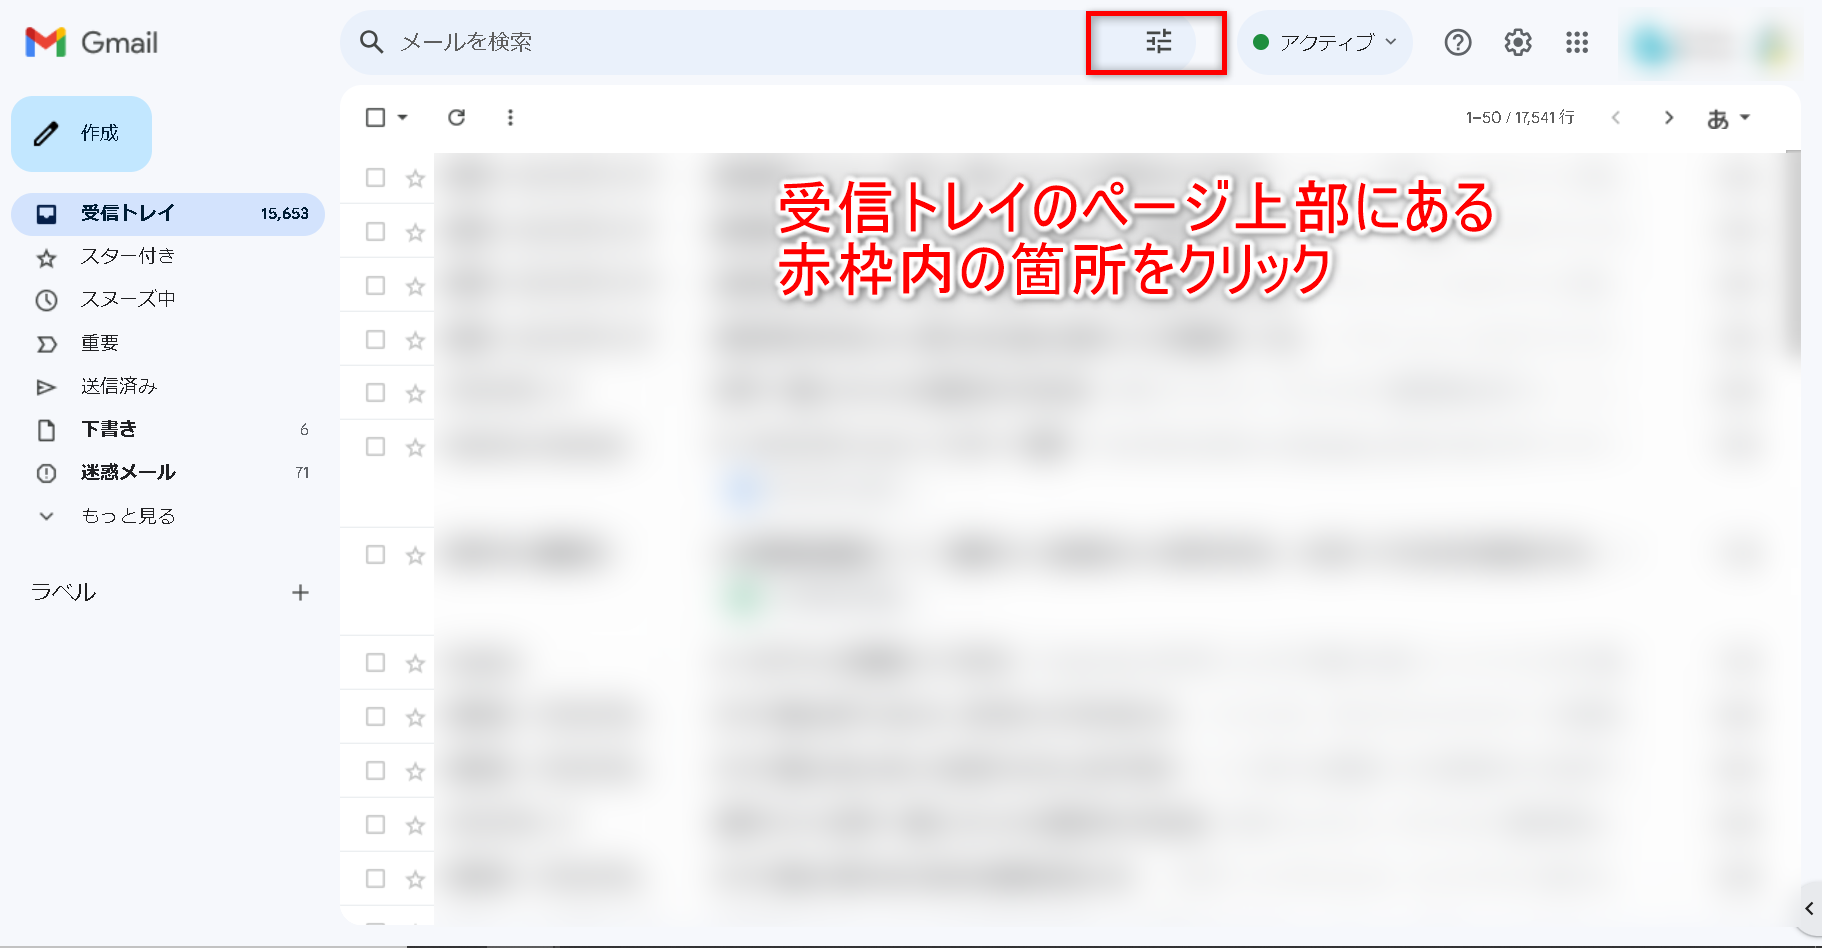Screen dimensions: 1822x948
Task: Open the settings gear icon
Action: coord(1517,42)
